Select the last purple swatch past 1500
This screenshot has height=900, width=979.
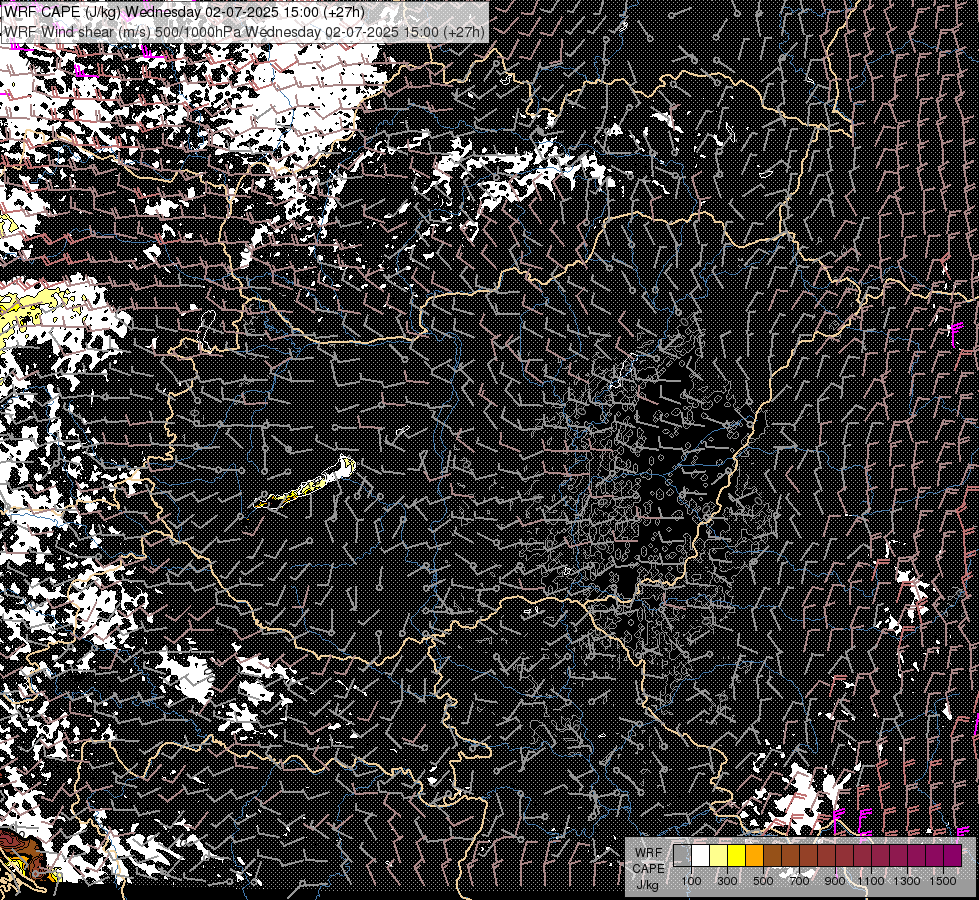952,856
